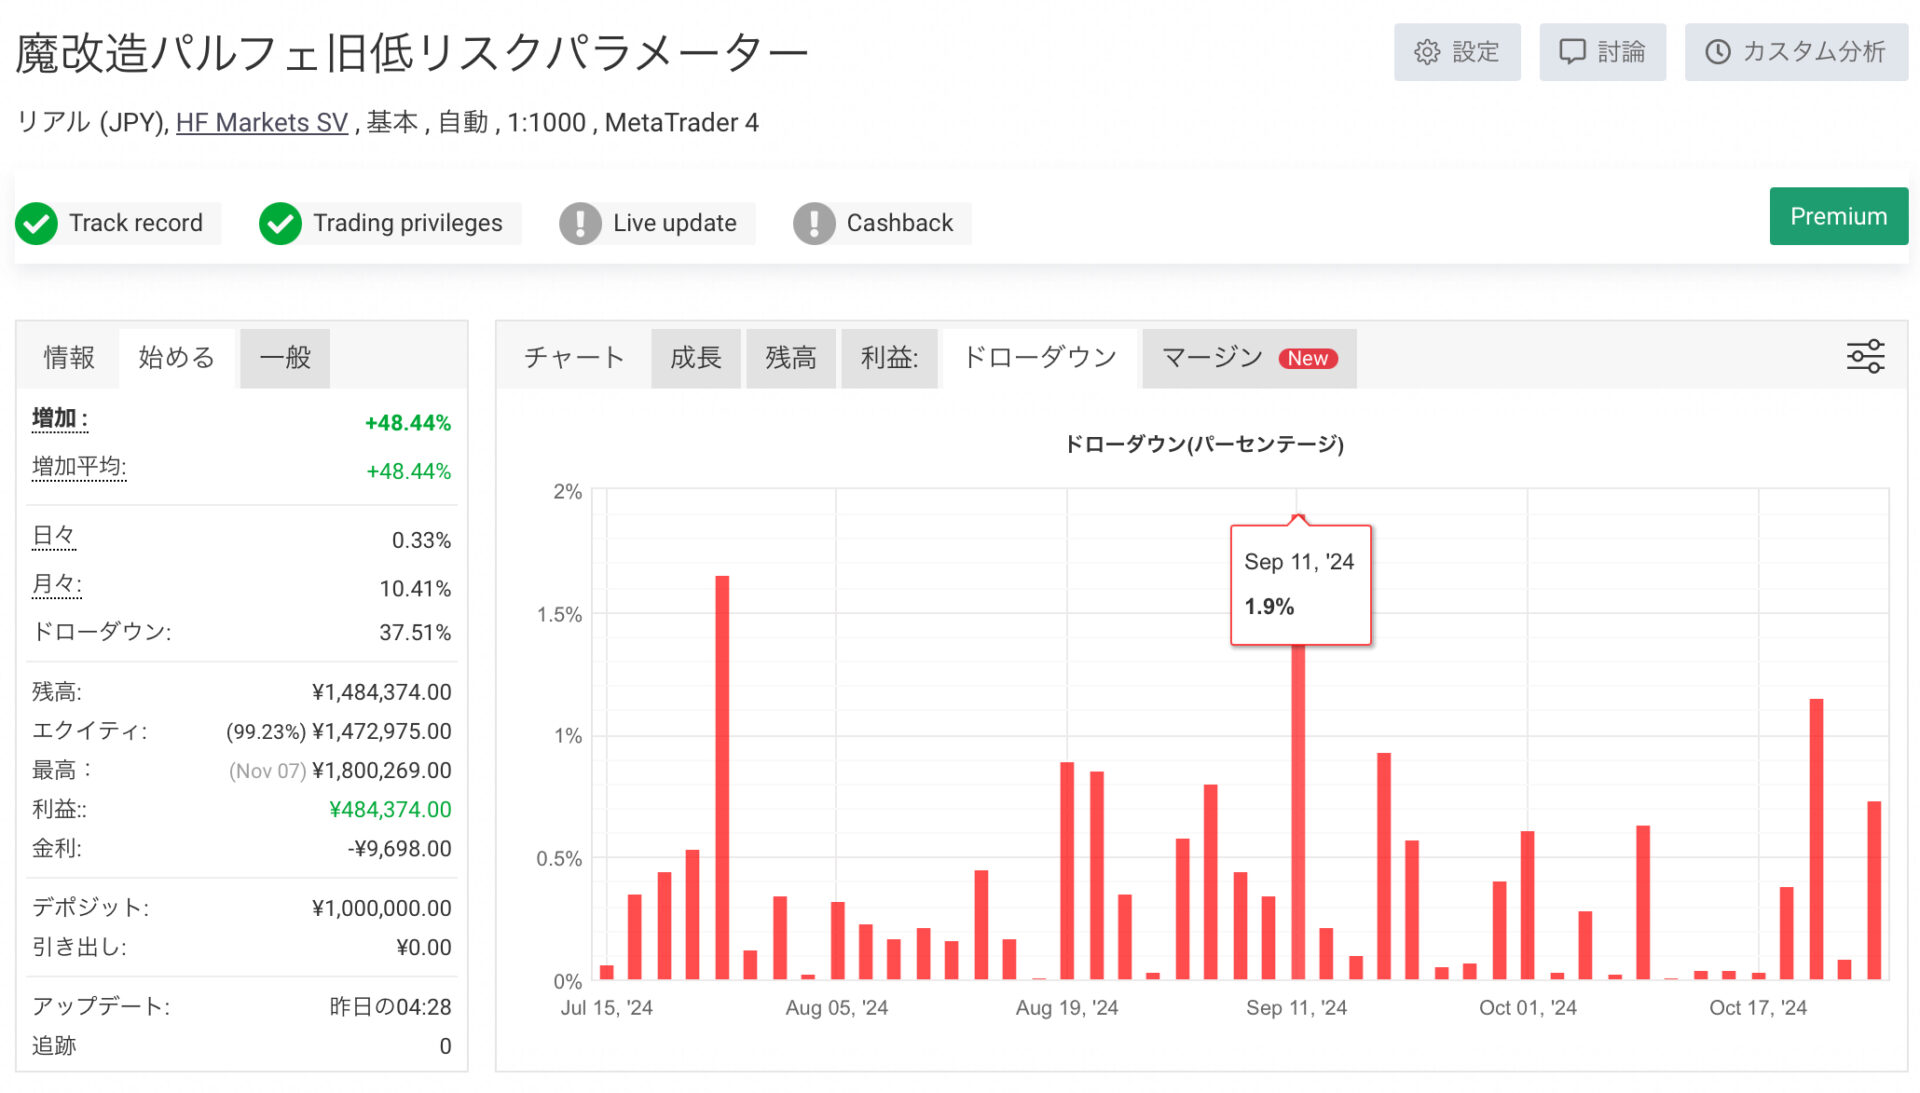Open the Premium button
This screenshot has width=1920, height=1093.
click(x=1838, y=216)
